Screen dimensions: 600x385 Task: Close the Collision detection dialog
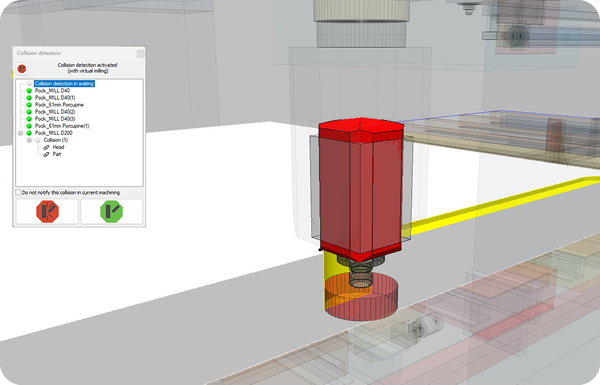[140, 53]
